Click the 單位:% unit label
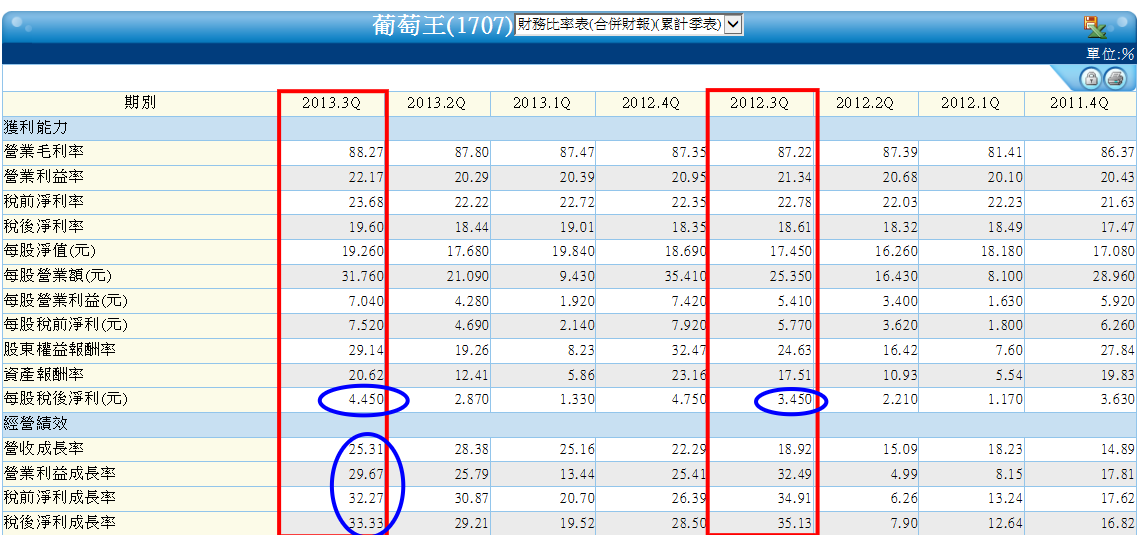Image resolution: width=1139 pixels, height=535 pixels. (1110, 54)
